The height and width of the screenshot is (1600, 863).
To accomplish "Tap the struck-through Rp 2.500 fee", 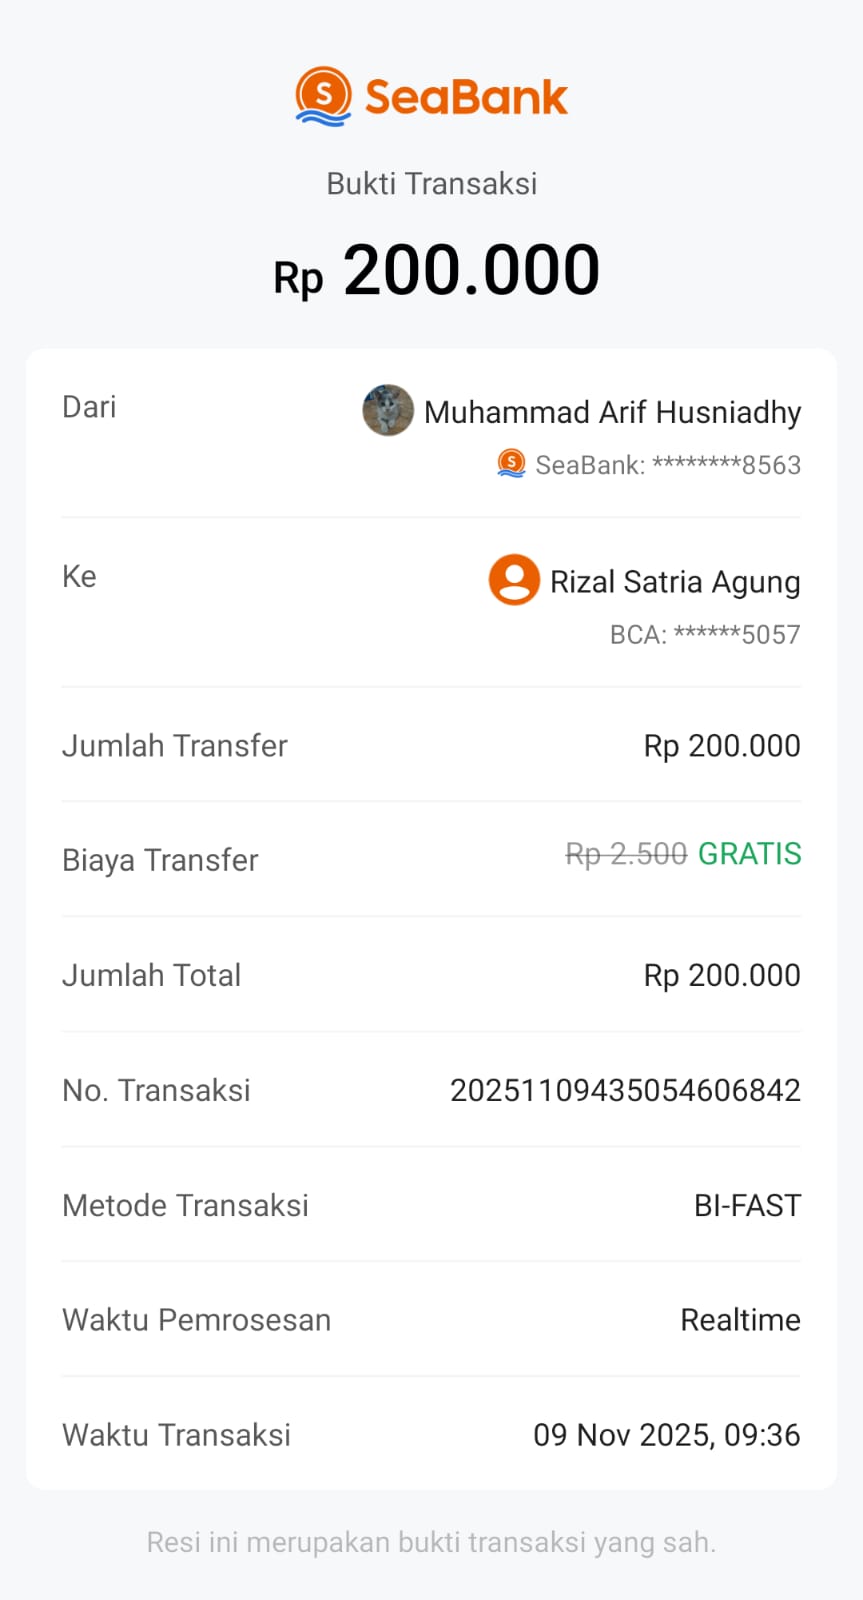I will tap(626, 854).
